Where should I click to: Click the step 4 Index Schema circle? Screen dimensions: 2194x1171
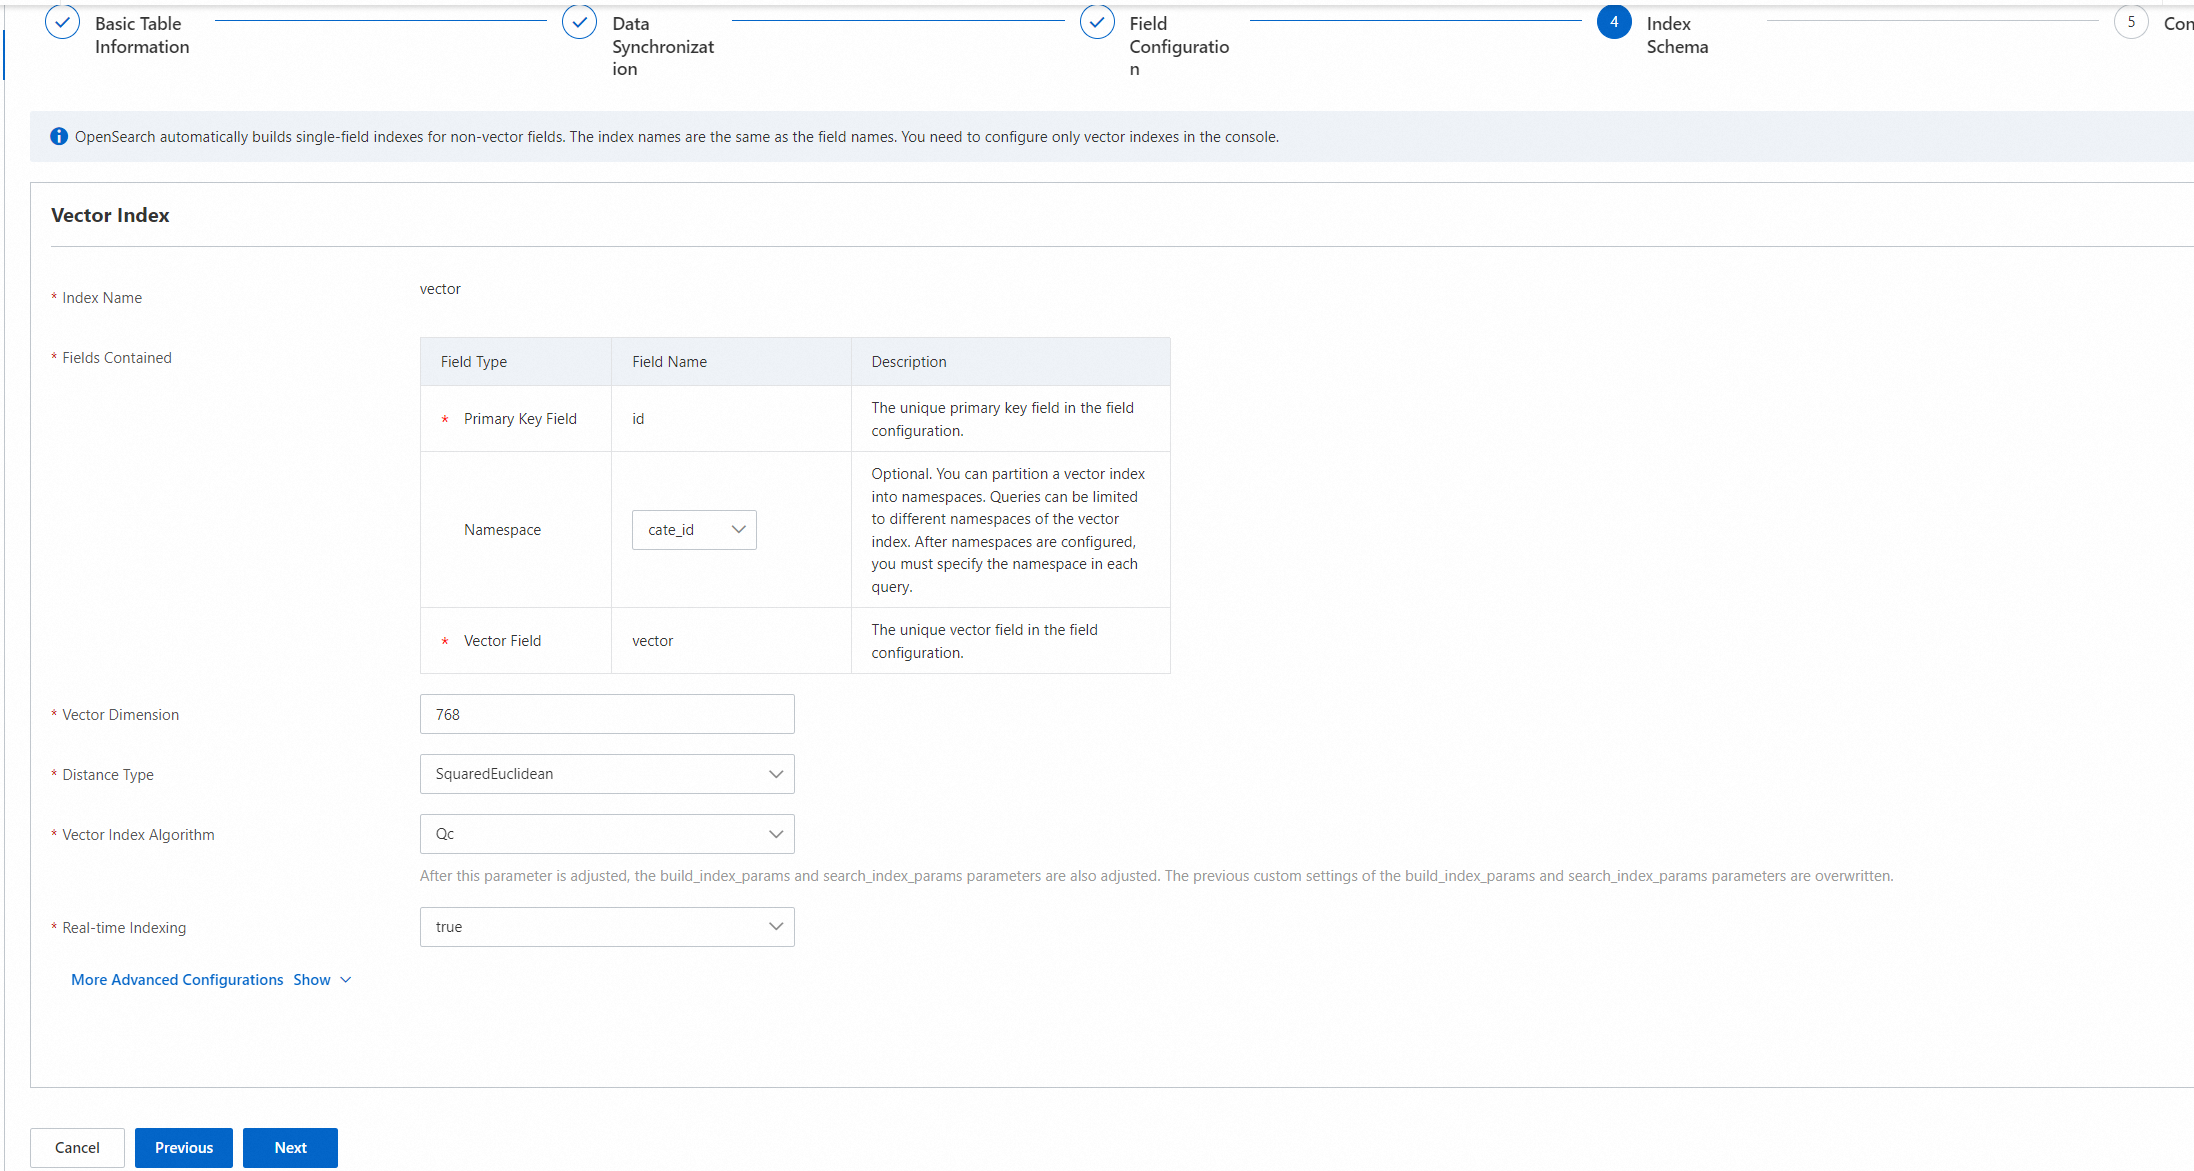point(1614,22)
